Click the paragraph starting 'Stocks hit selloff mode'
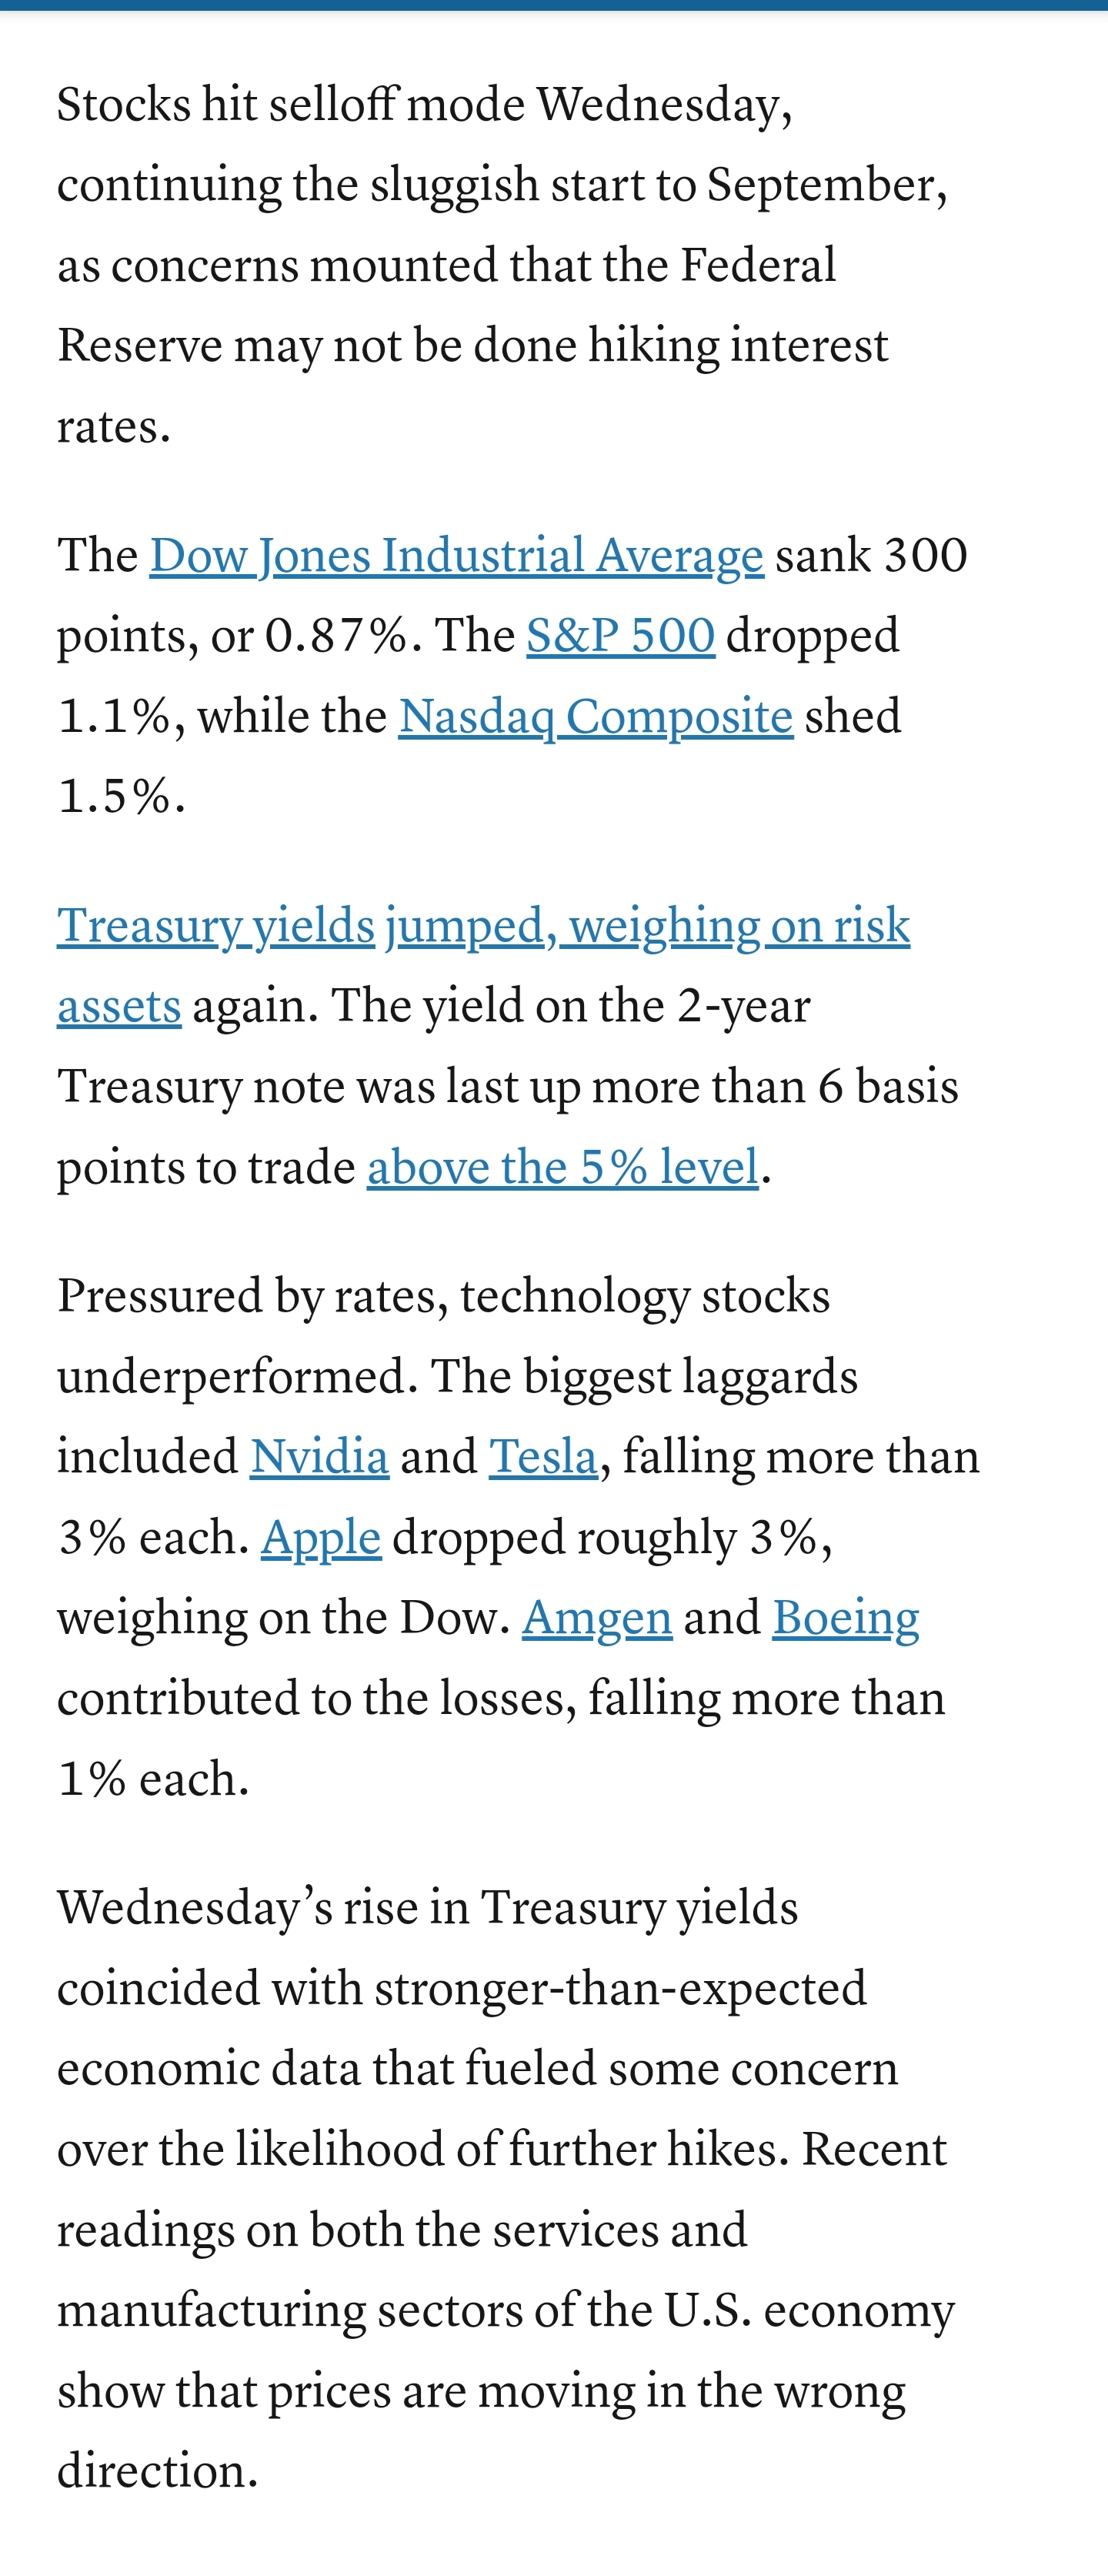 tap(502, 266)
